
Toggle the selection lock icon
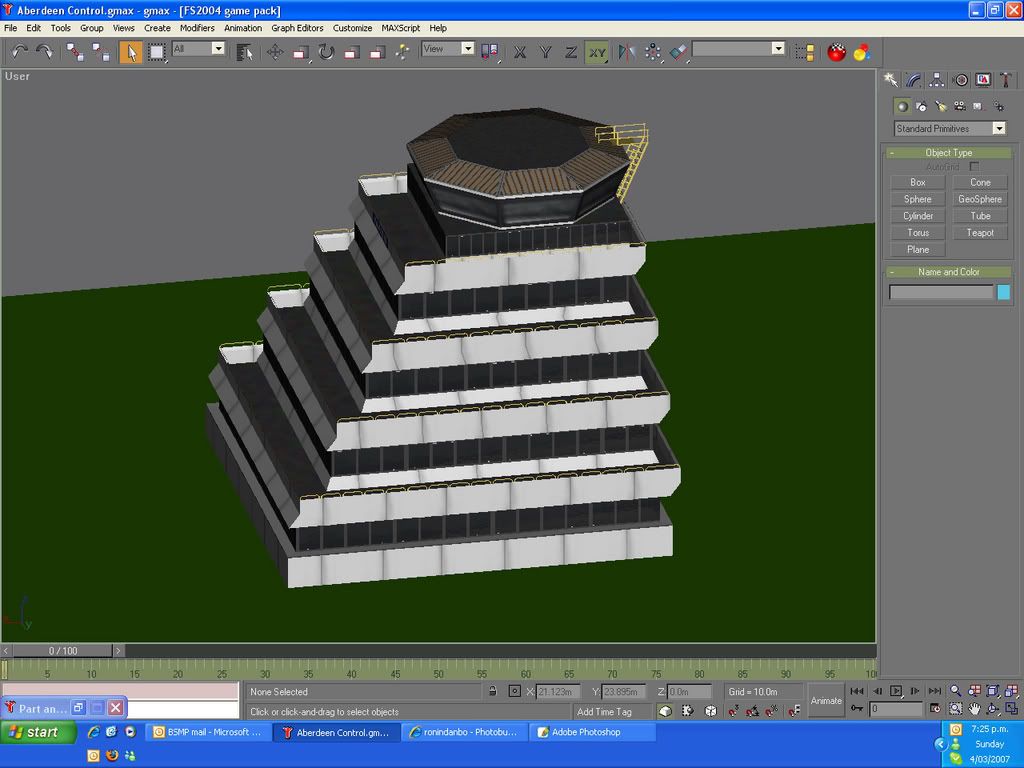pos(492,691)
